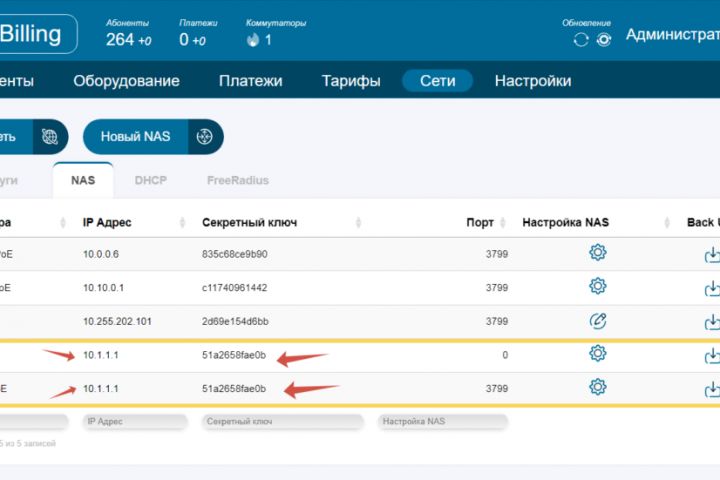The width and height of the screenshot is (720, 480).
Task: Click edit icon for 10.255.202.101 NAS
Action: pos(597,320)
